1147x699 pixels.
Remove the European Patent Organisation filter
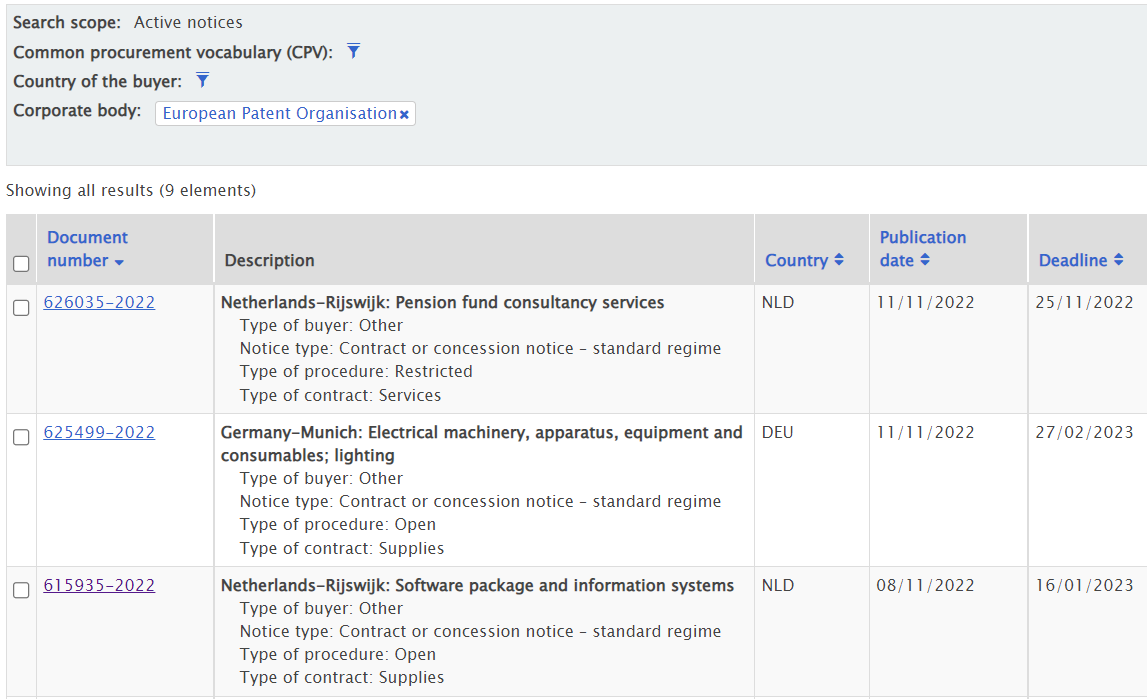(404, 113)
